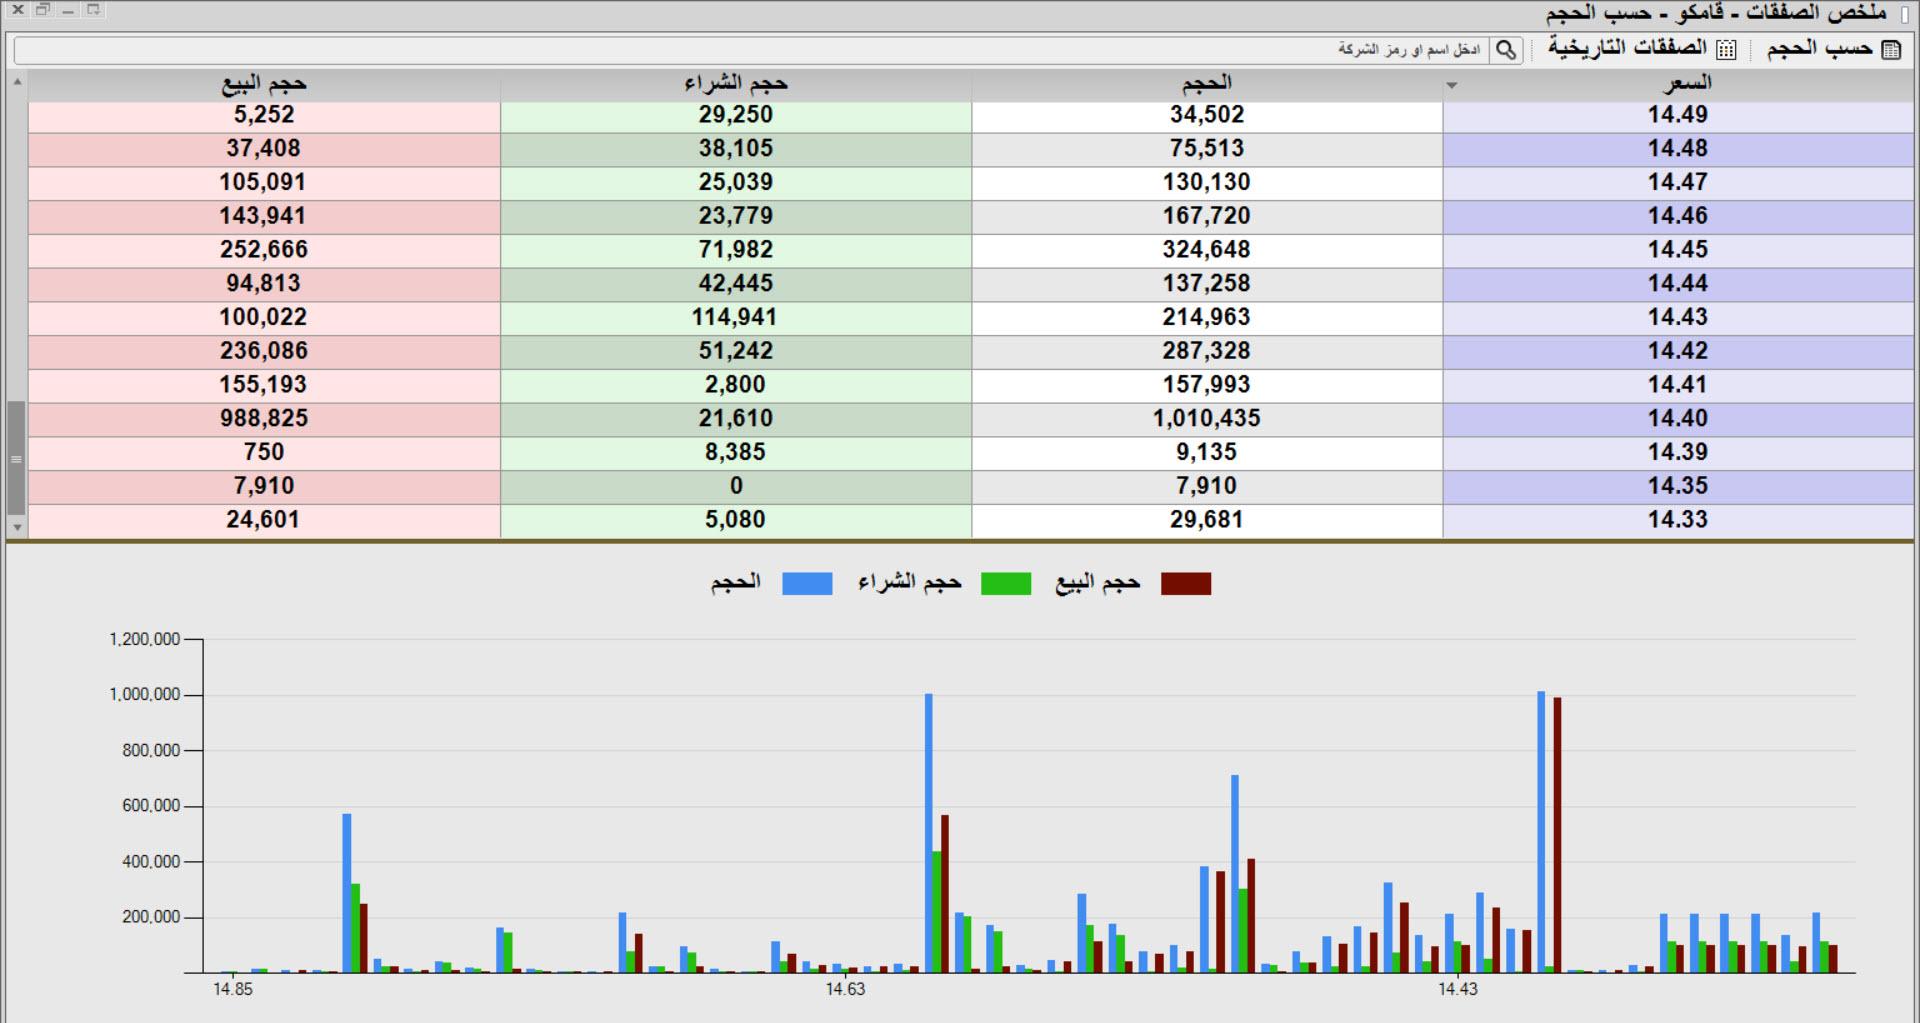1920x1023 pixels.
Task: Click the حجم البيع column header
Action: (264, 84)
